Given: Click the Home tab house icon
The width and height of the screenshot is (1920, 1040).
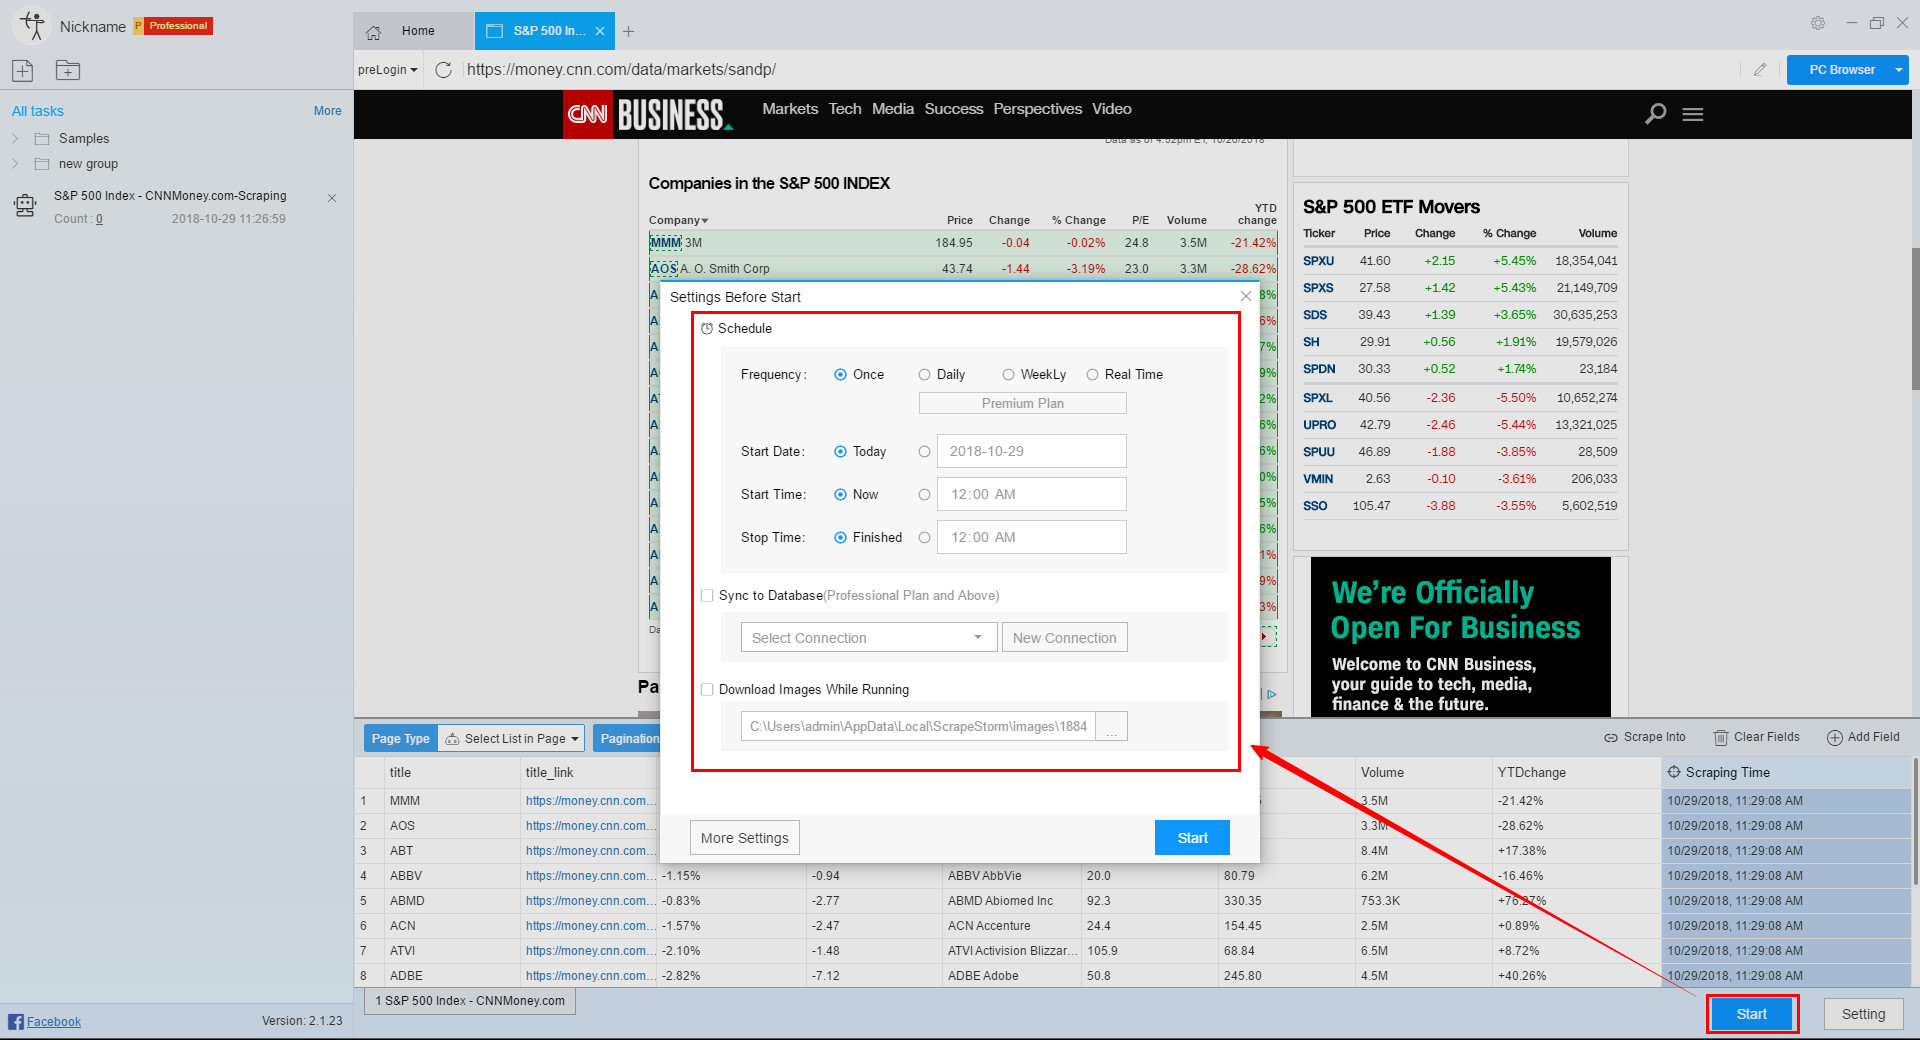Looking at the screenshot, I should pyautogui.click(x=374, y=32).
